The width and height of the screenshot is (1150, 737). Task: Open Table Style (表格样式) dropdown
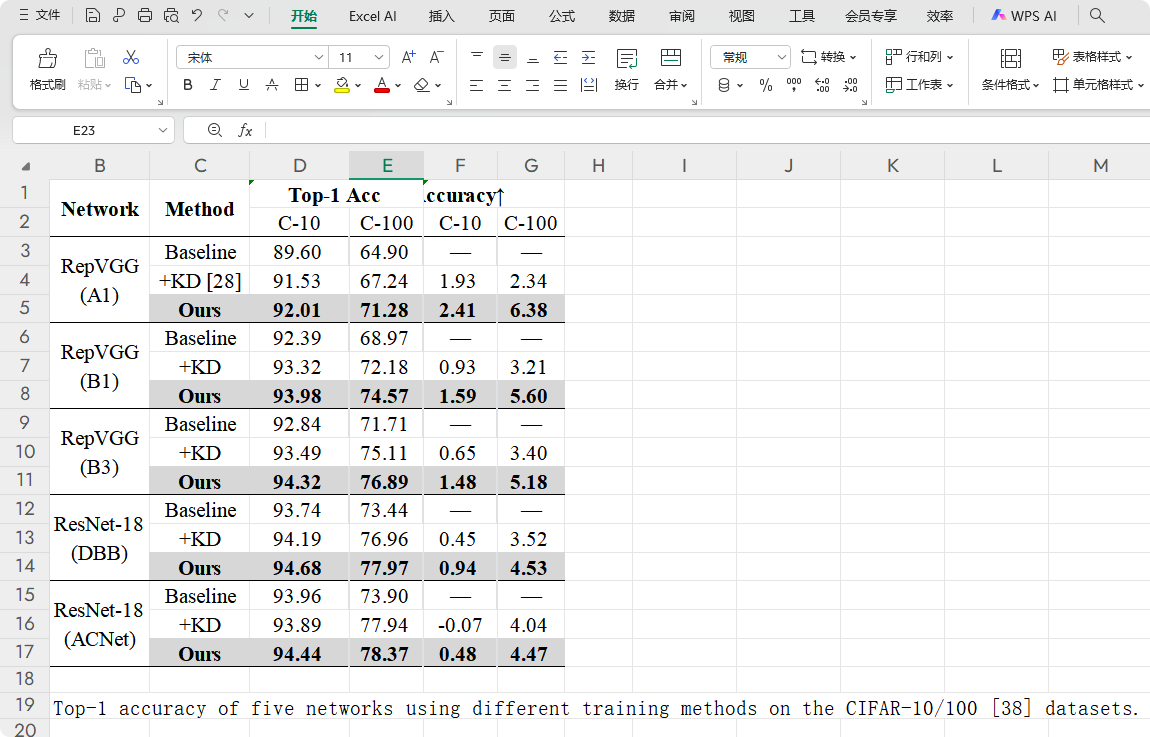coord(1092,57)
